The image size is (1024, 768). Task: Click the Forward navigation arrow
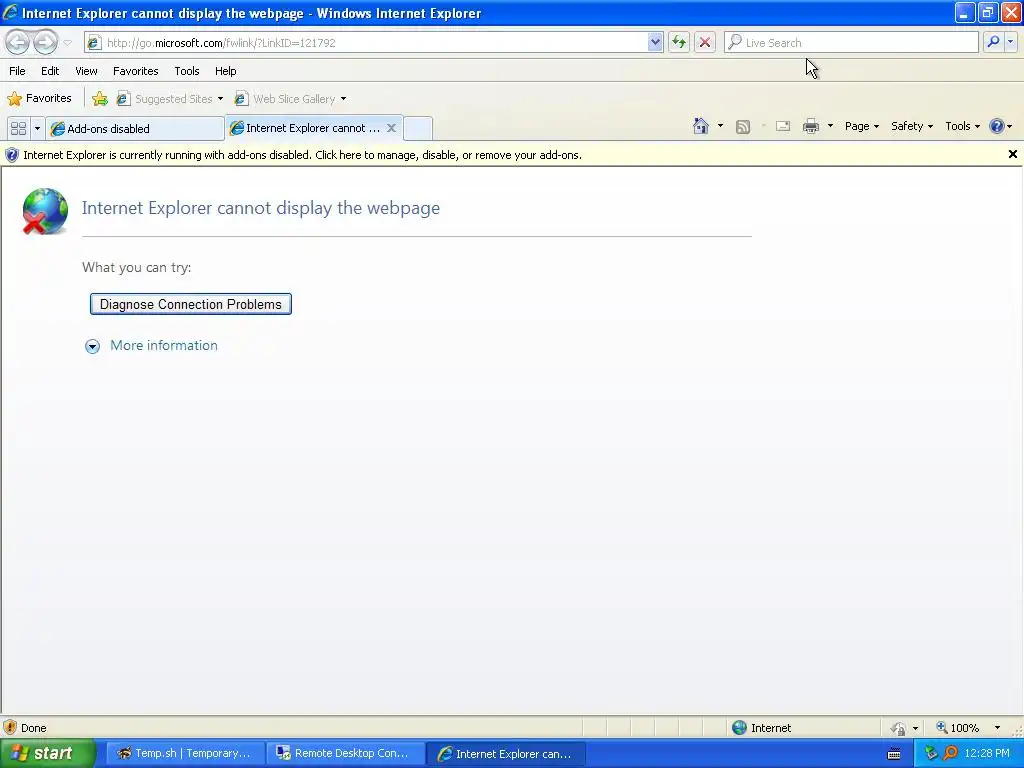45,42
